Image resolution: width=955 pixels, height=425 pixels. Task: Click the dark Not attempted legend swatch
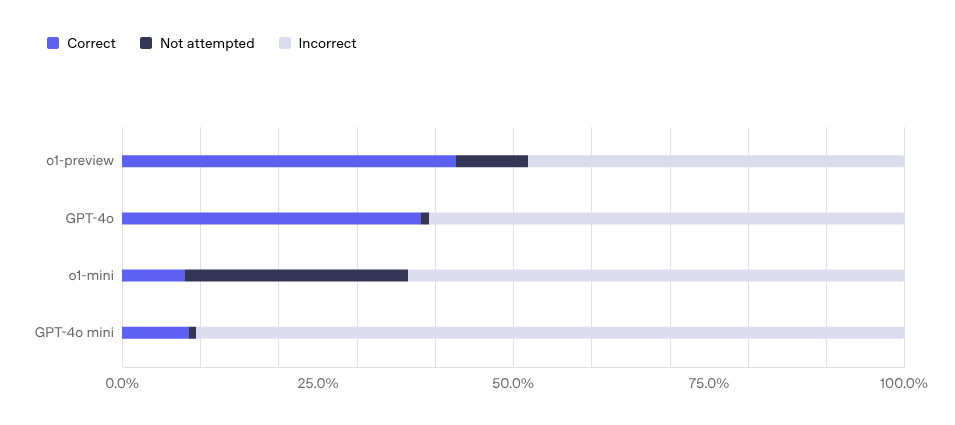(x=146, y=43)
